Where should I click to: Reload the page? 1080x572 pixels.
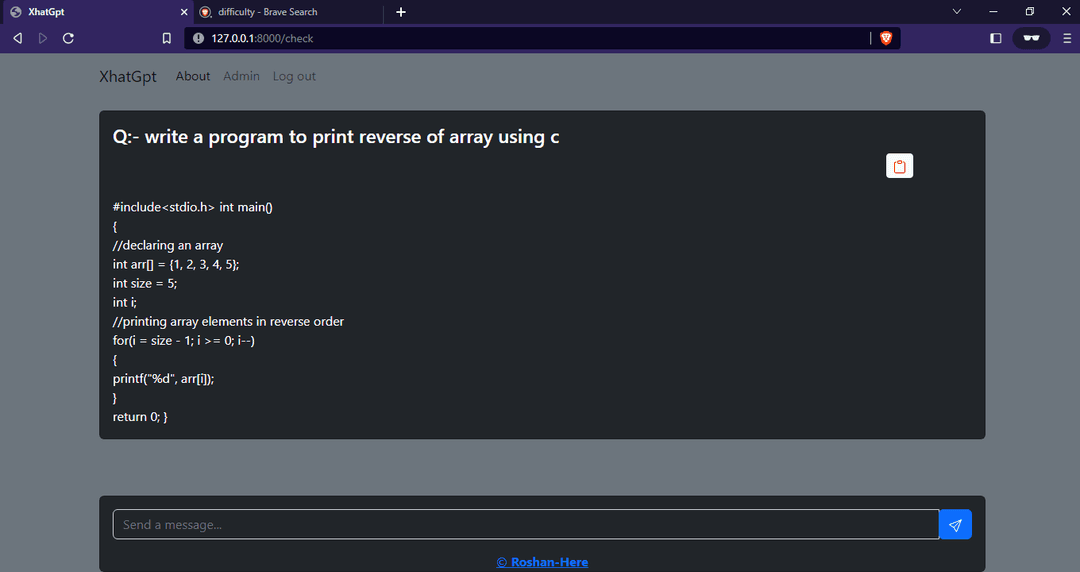(68, 39)
